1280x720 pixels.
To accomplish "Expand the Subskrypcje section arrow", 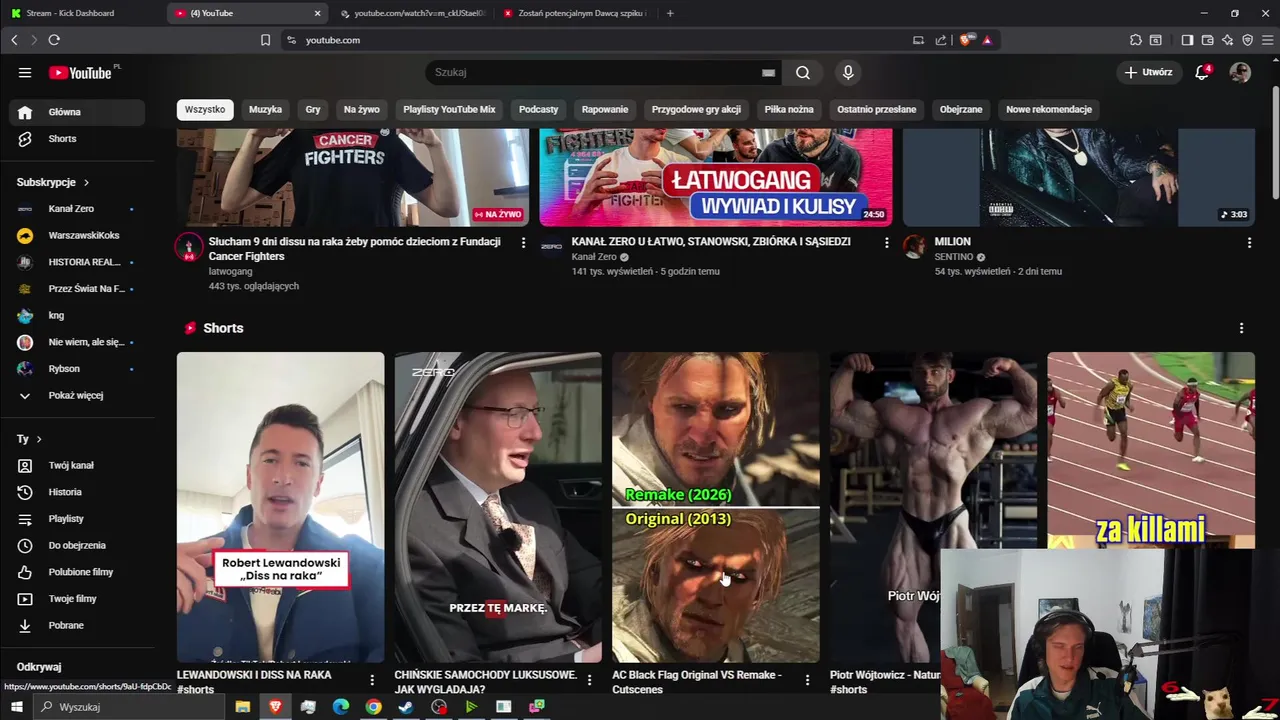I will [86, 182].
